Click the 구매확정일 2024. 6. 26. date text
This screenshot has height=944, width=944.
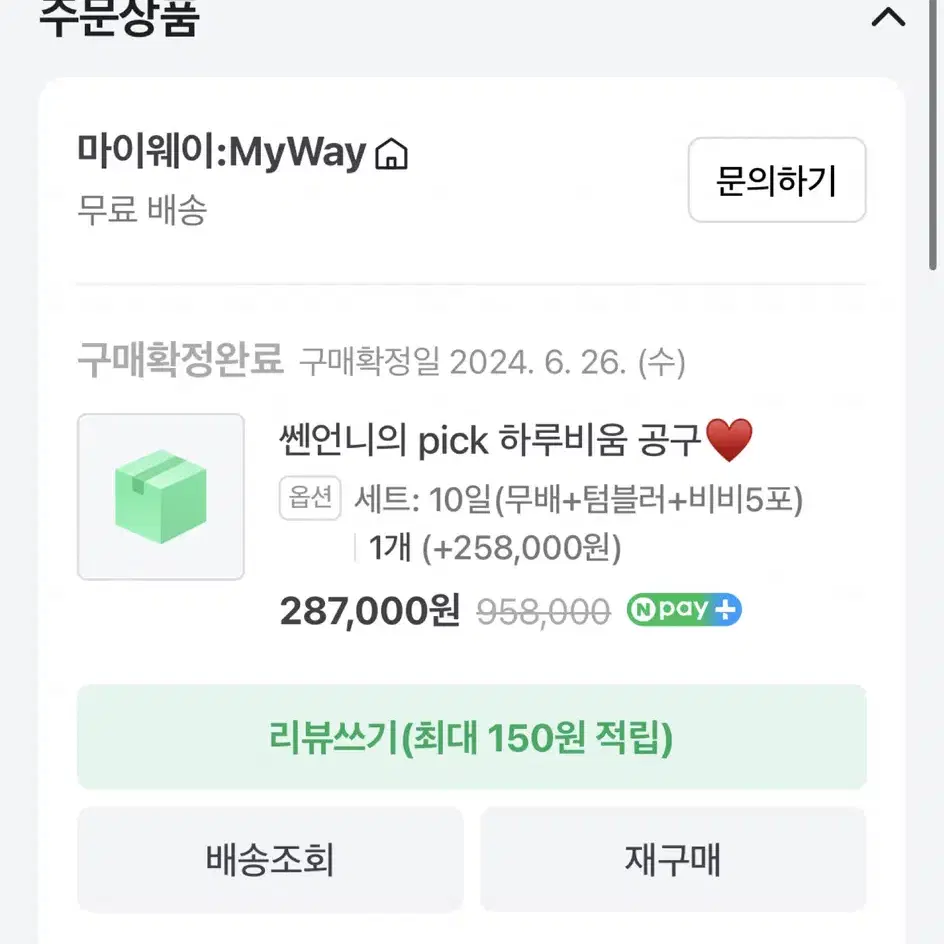click(492, 362)
